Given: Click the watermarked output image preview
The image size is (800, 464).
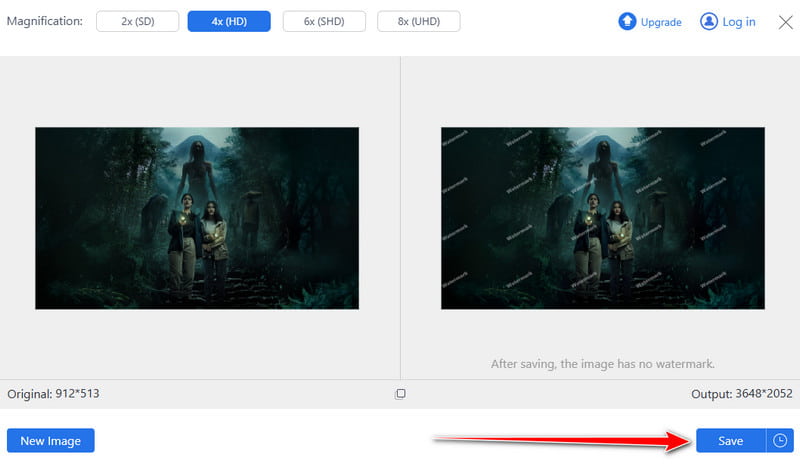Looking at the screenshot, I should 602,218.
